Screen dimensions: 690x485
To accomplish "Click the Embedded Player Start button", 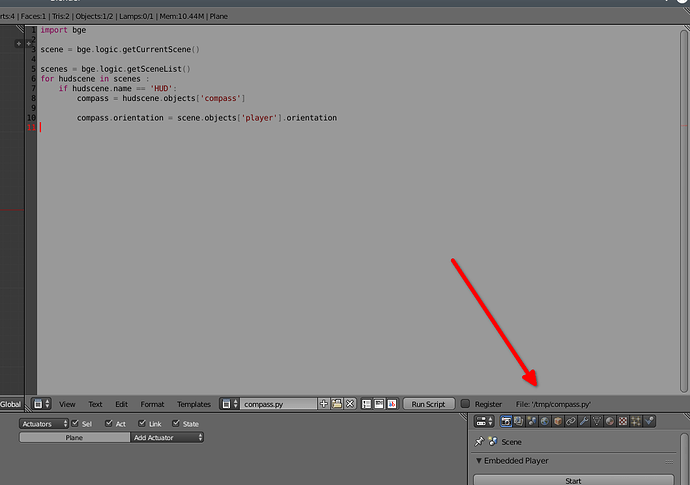I will tap(573, 480).
